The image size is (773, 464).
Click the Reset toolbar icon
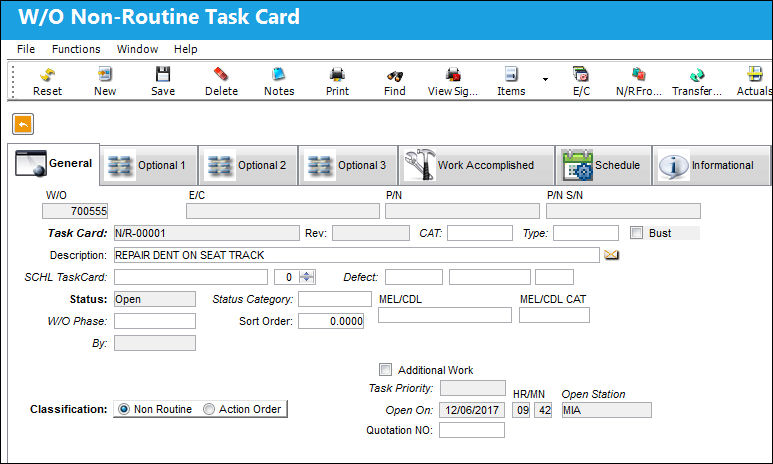pyautogui.click(x=47, y=75)
